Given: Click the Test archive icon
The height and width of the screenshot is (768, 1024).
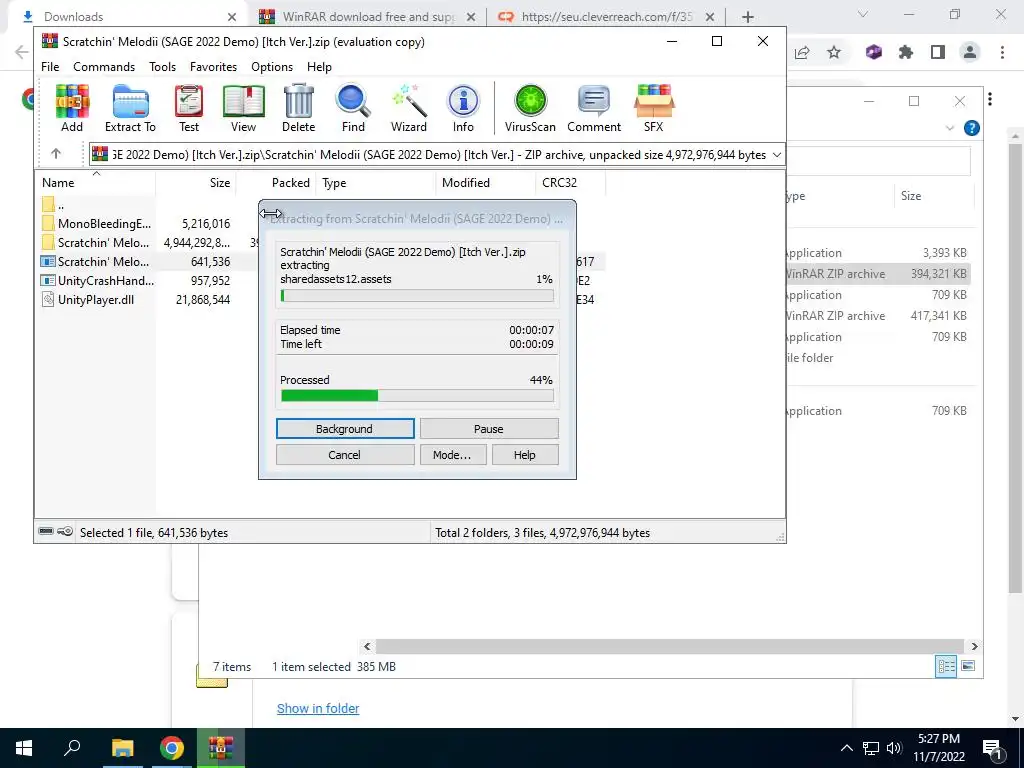Looking at the screenshot, I should tap(189, 108).
